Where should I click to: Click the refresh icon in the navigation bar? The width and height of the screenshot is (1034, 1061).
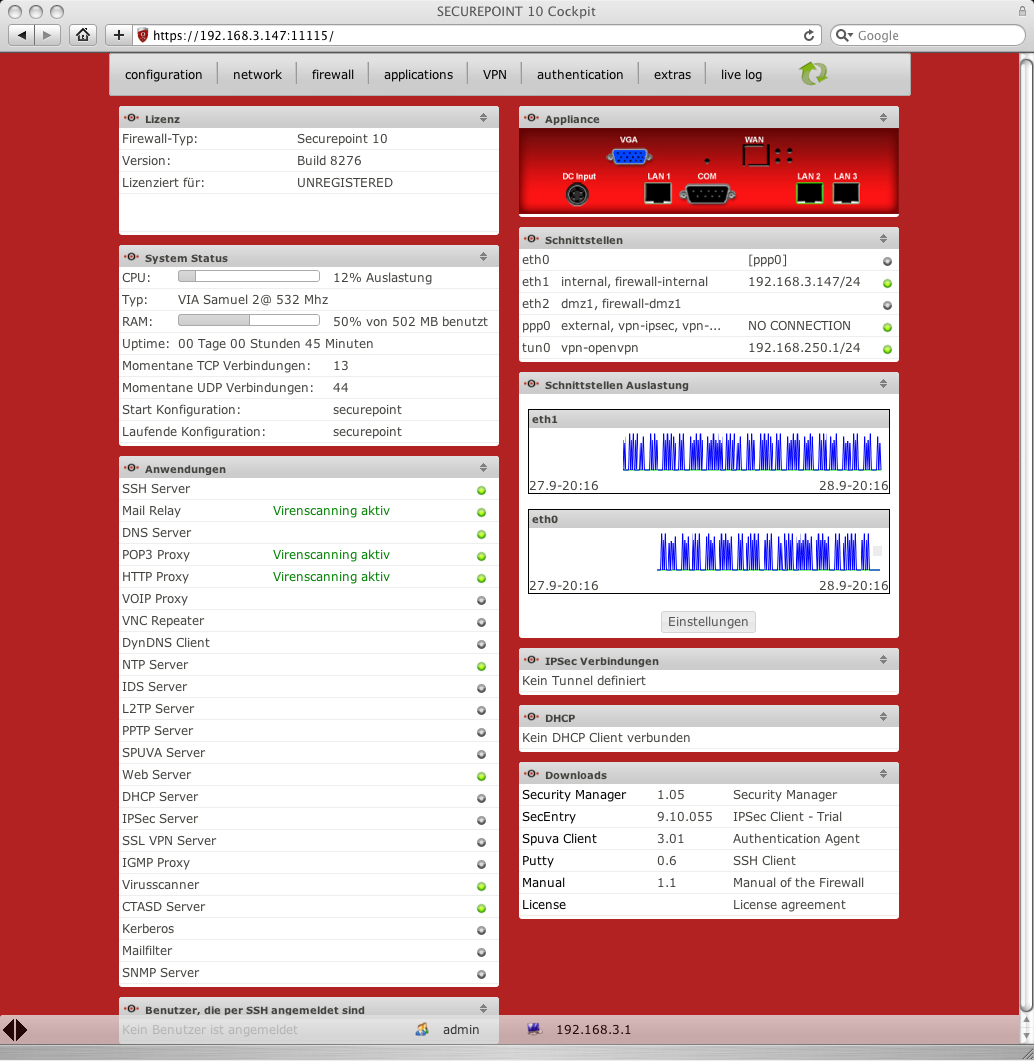(813, 74)
